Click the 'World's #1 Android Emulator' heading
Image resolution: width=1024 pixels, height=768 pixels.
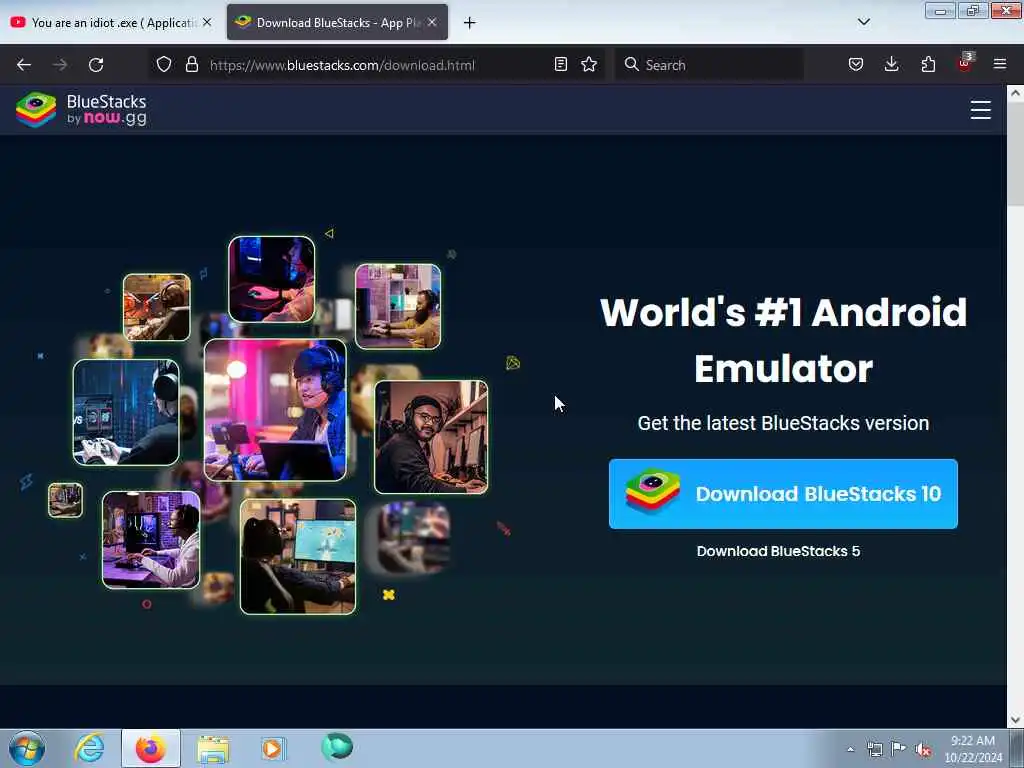point(783,340)
